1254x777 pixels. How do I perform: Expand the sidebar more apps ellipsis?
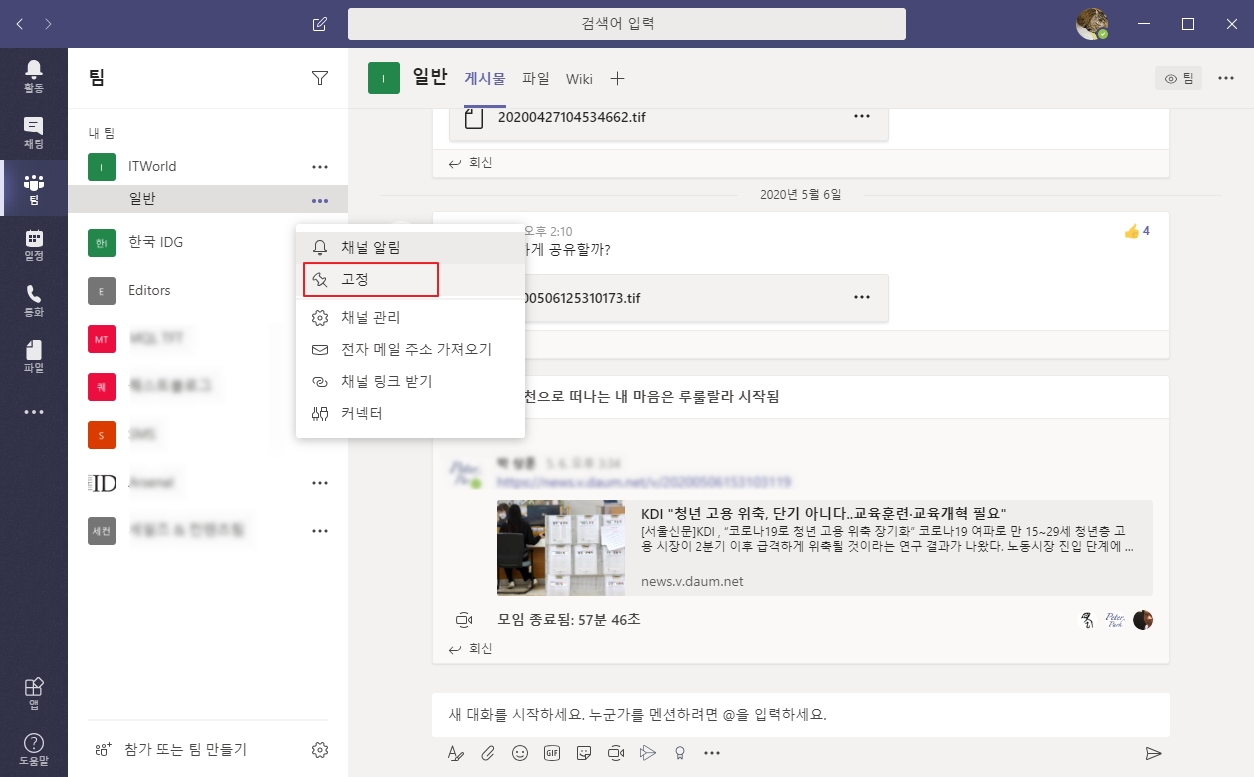(34, 412)
